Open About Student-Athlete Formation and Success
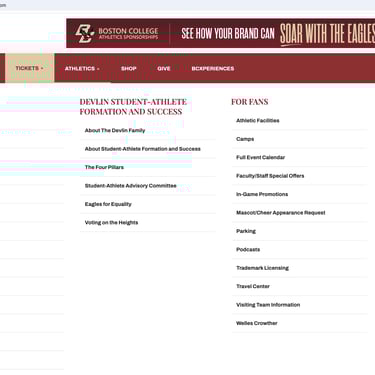This screenshot has height=375, width=375. point(143,149)
